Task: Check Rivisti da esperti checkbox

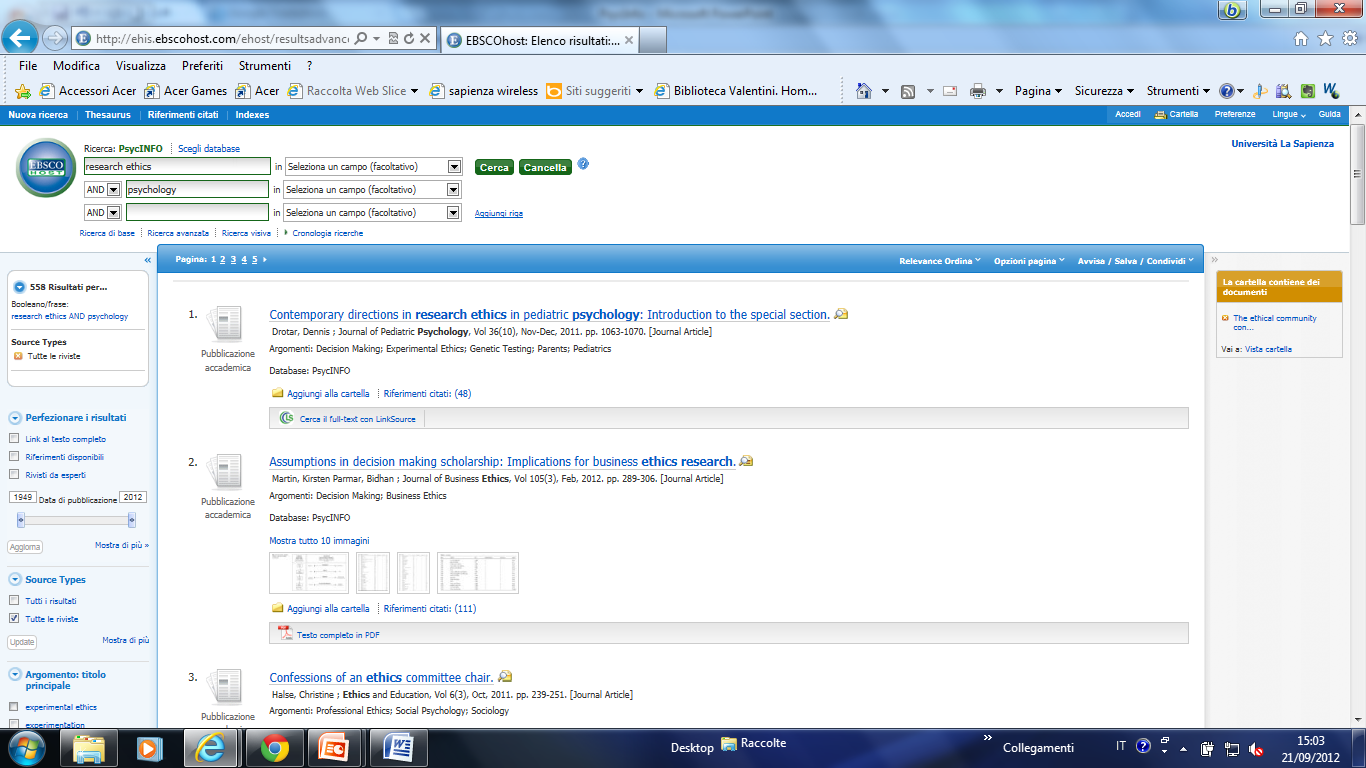Action: click(x=14, y=475)
